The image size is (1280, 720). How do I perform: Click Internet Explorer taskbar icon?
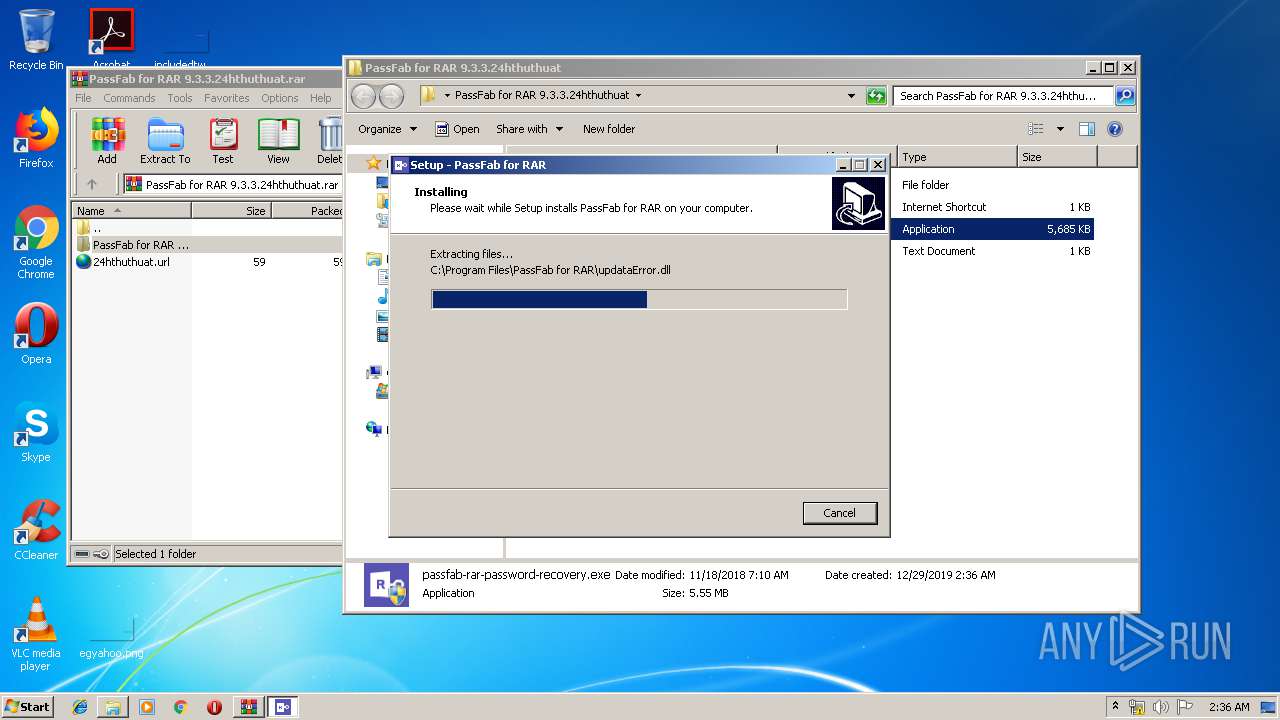point(80,707)
